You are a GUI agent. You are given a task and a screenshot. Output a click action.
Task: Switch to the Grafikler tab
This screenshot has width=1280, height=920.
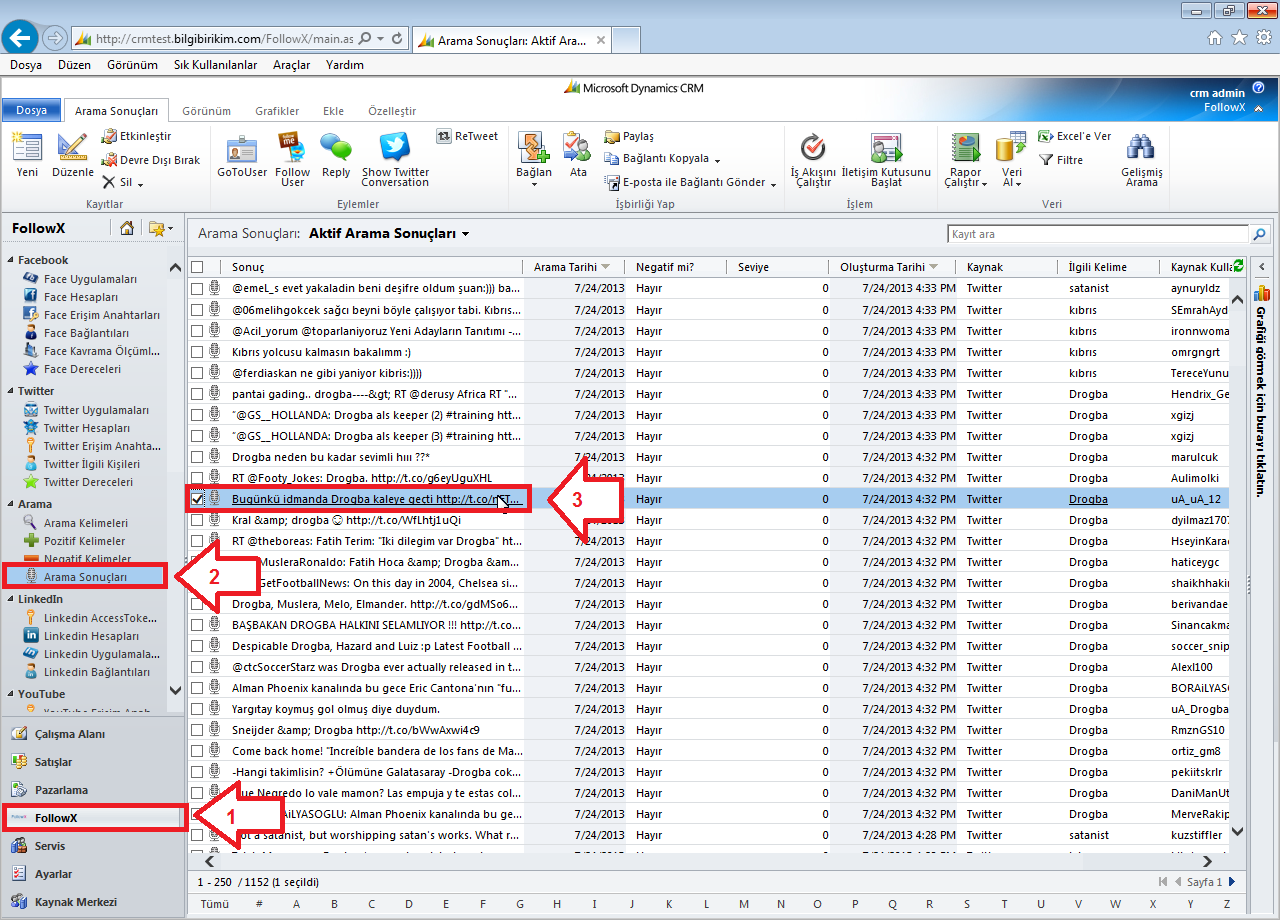point(277,111)
